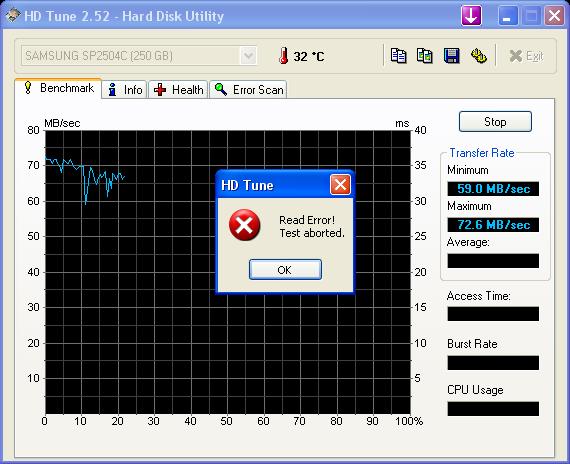Click the HD Tune app icon in the title bar

point(12,15)
